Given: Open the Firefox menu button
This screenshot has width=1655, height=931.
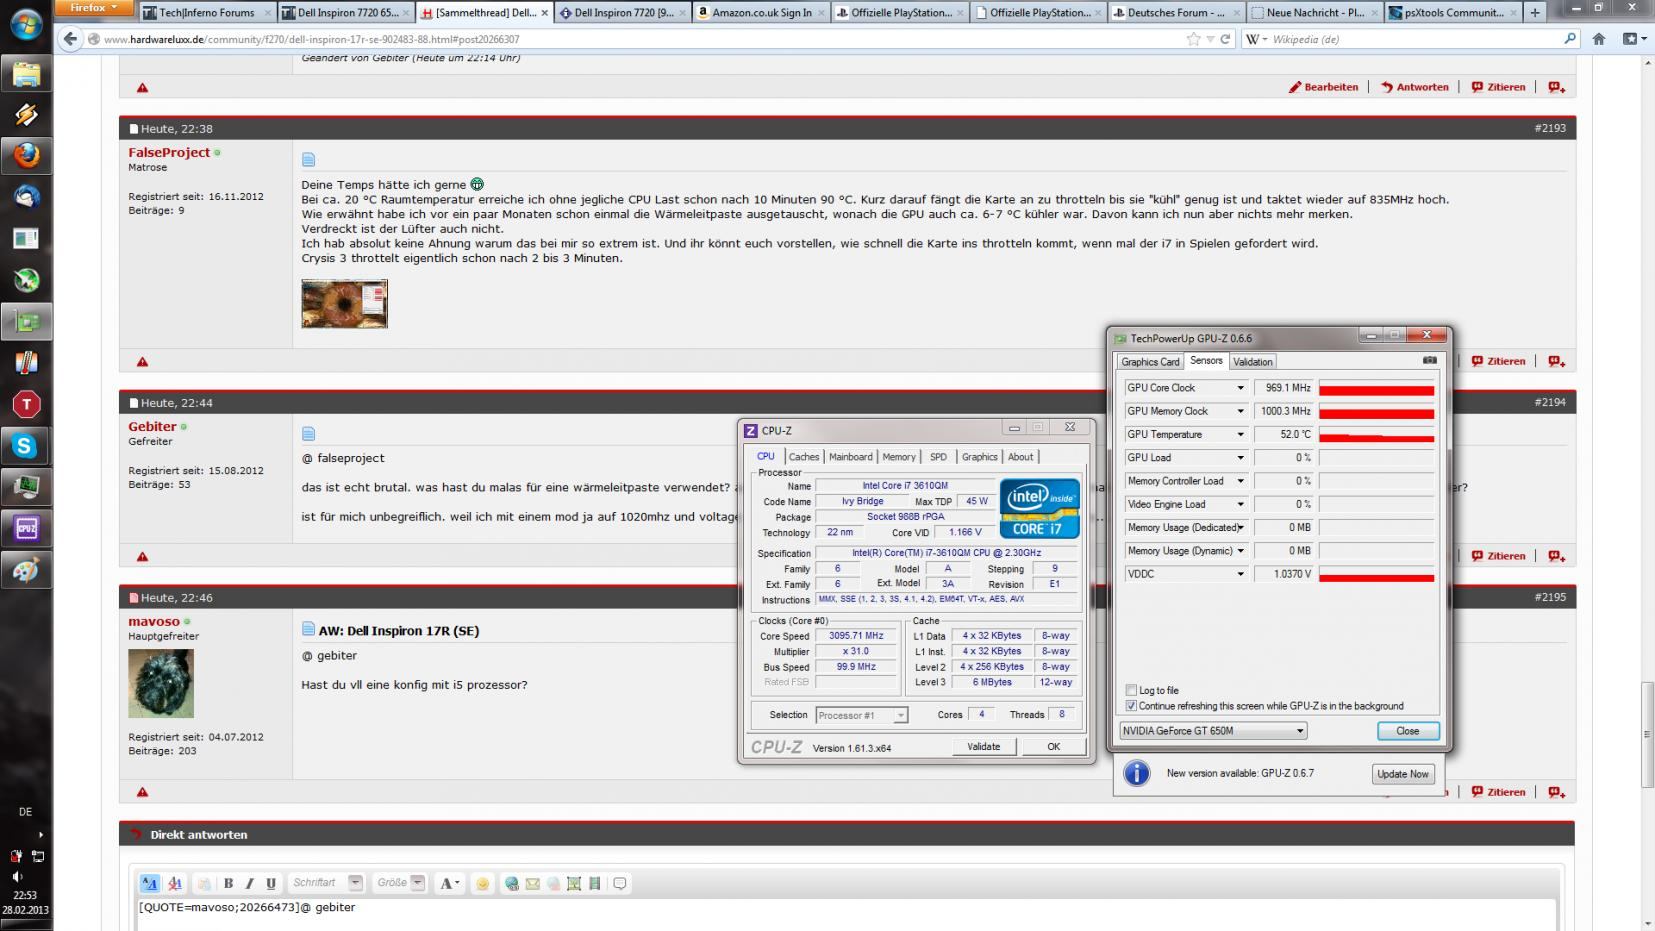Looking at the screenshot, I should [93, 8].
